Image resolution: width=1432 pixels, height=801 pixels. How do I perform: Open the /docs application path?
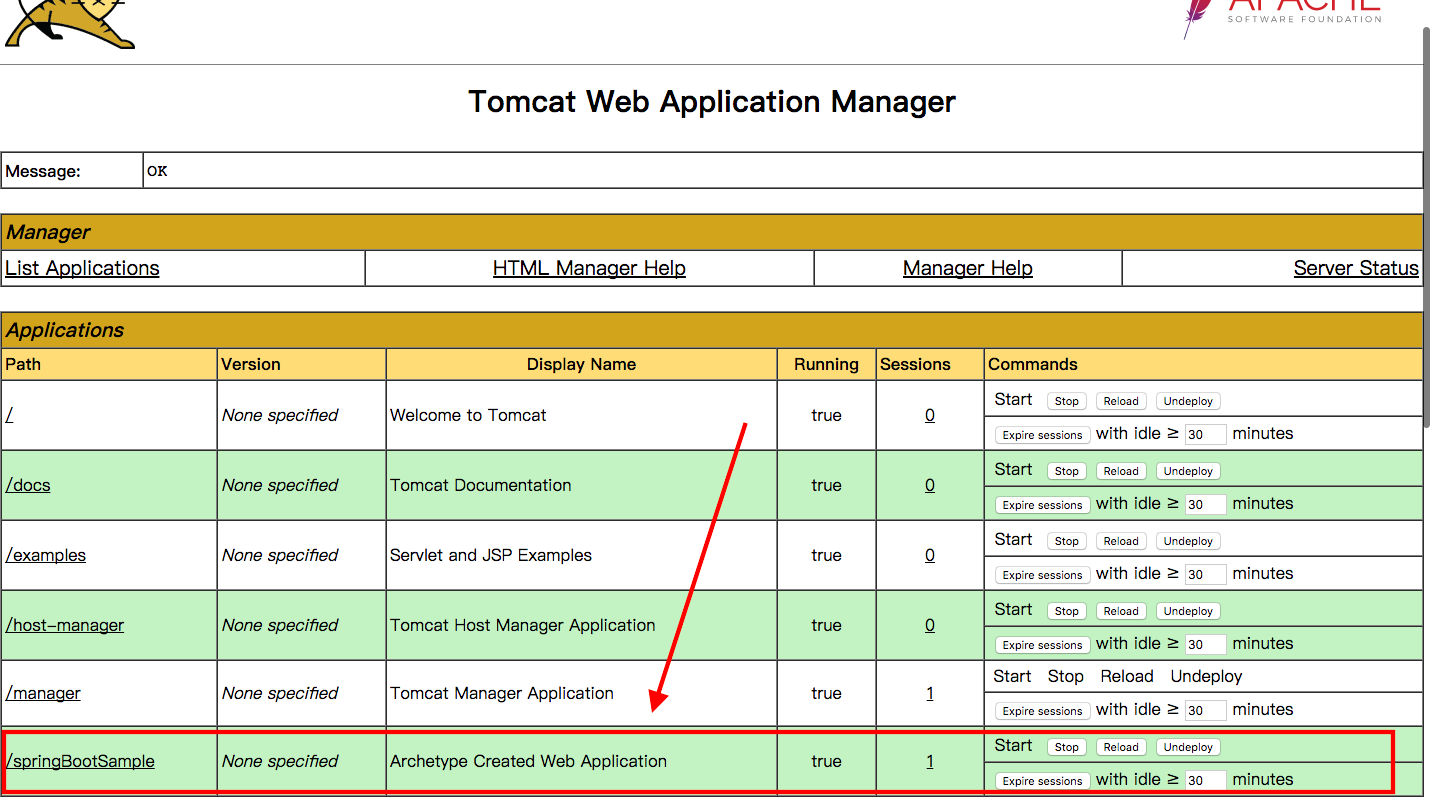(28, 485)
